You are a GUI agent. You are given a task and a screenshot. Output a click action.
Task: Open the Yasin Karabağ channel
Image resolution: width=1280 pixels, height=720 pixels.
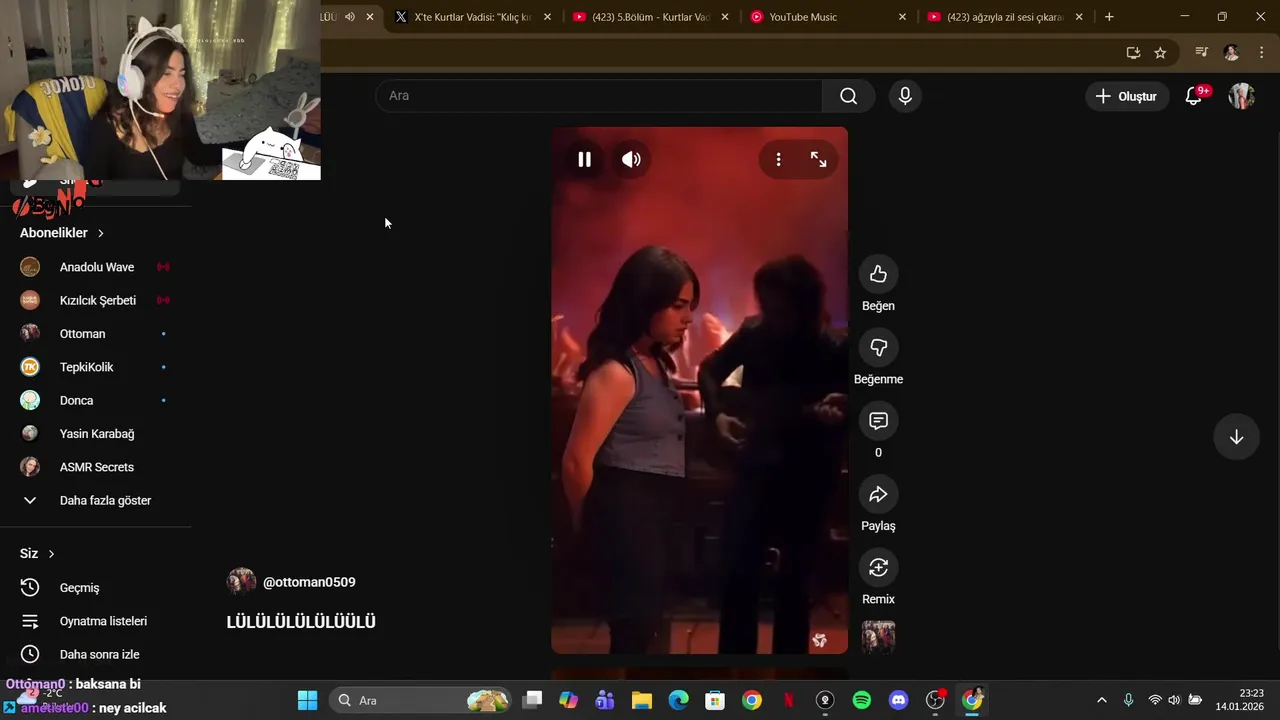pyautogui.click(x=96, y=434)
